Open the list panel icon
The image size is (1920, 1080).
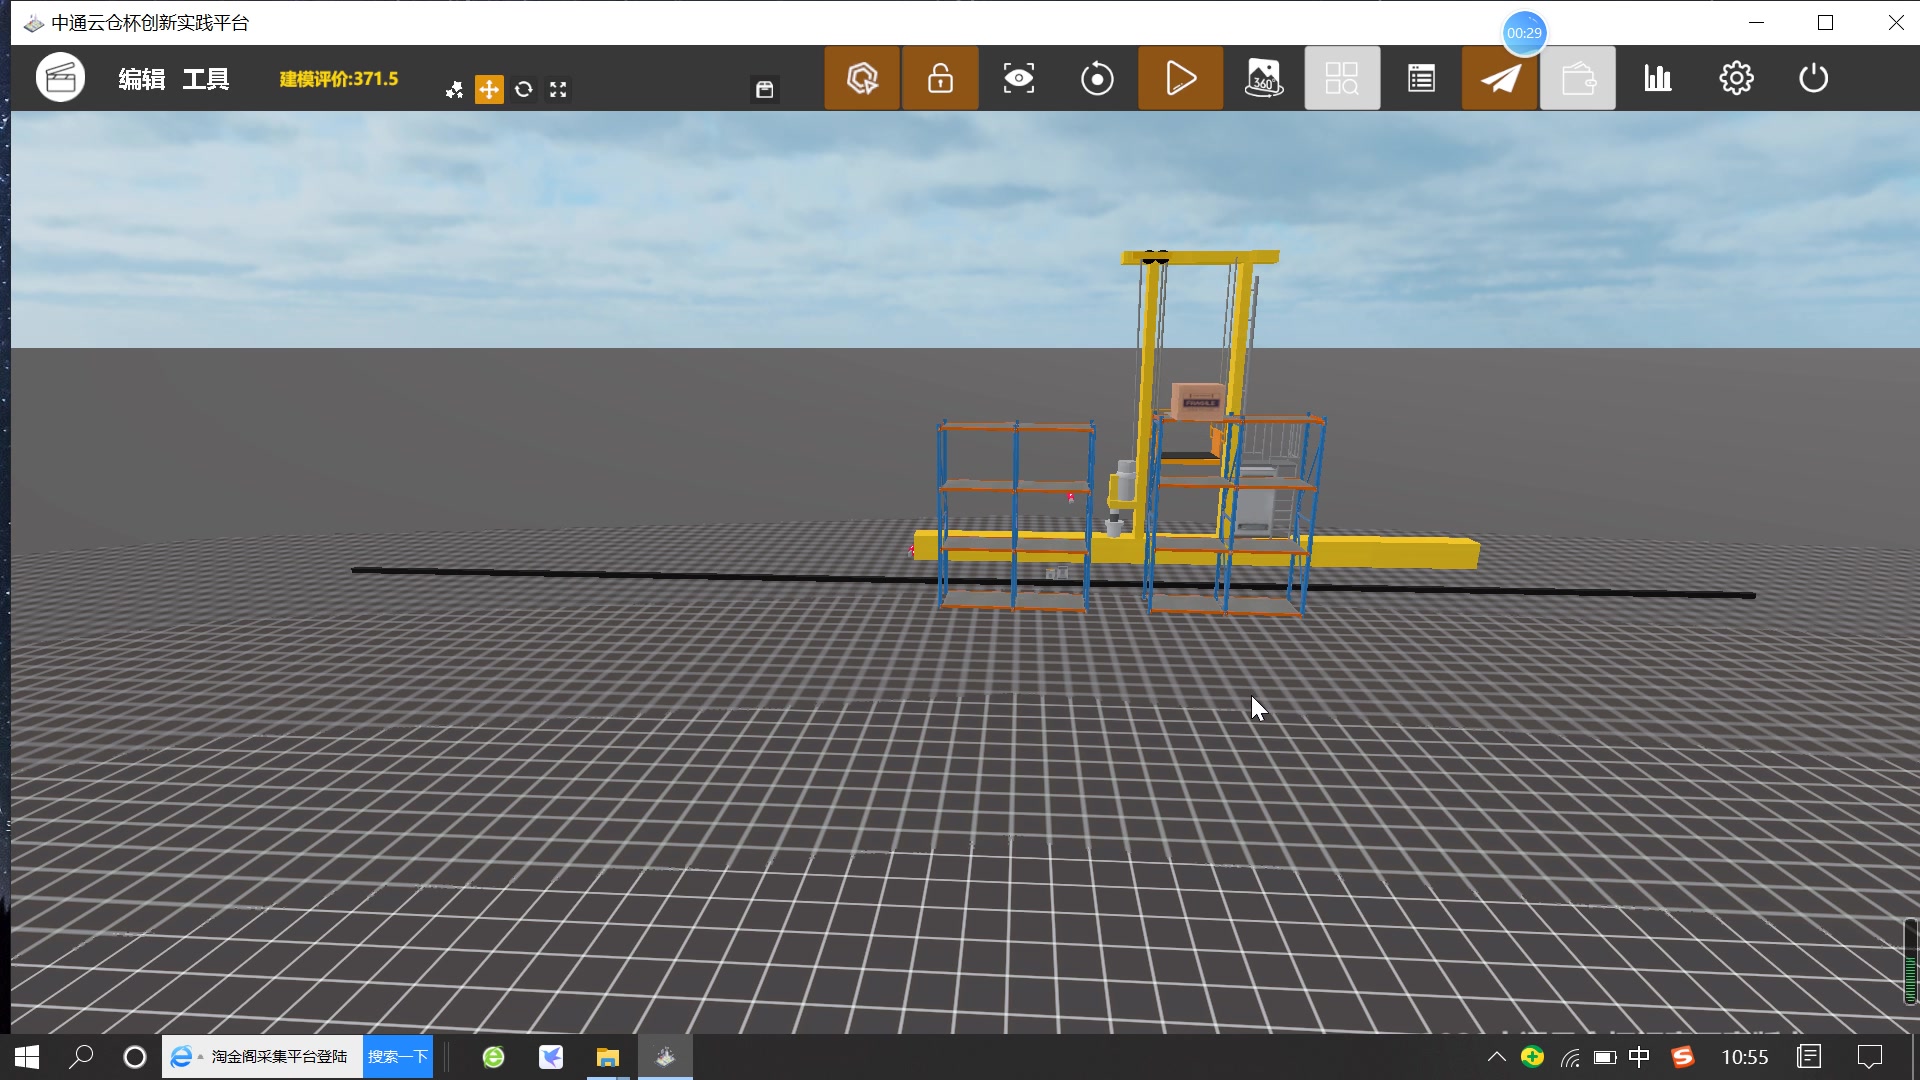1421,78
